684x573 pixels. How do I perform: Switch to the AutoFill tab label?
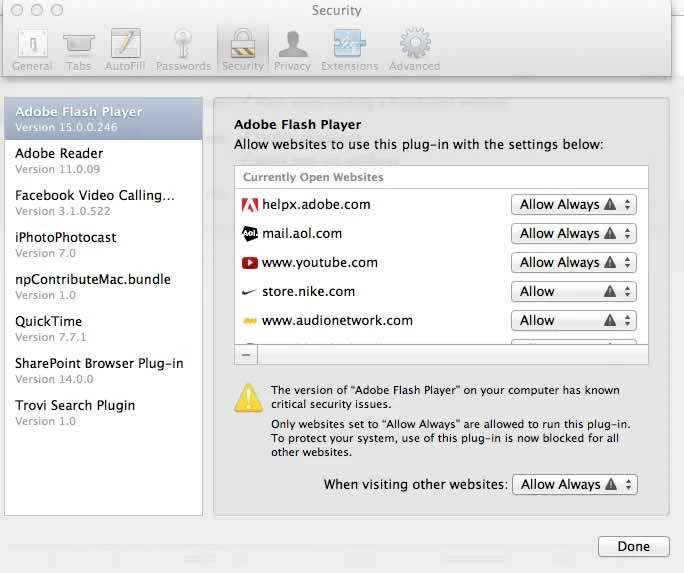pyautogui.click(x=125, y=66)
